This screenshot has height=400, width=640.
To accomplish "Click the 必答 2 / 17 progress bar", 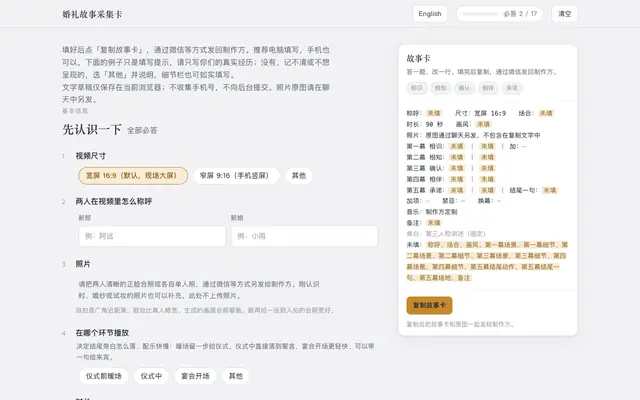I will (x=500, y=14).
